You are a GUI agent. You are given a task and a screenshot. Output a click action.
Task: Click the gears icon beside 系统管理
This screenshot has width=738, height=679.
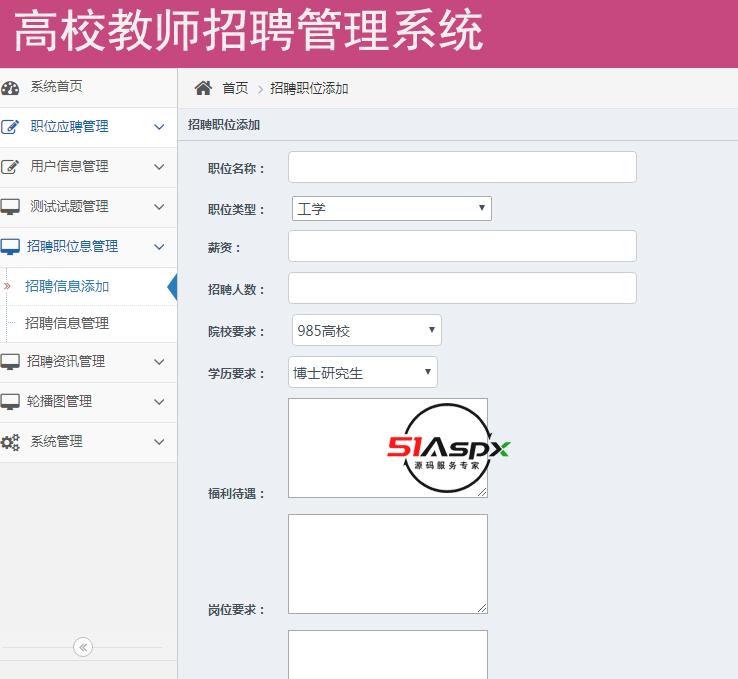click(x=10, y=442)
